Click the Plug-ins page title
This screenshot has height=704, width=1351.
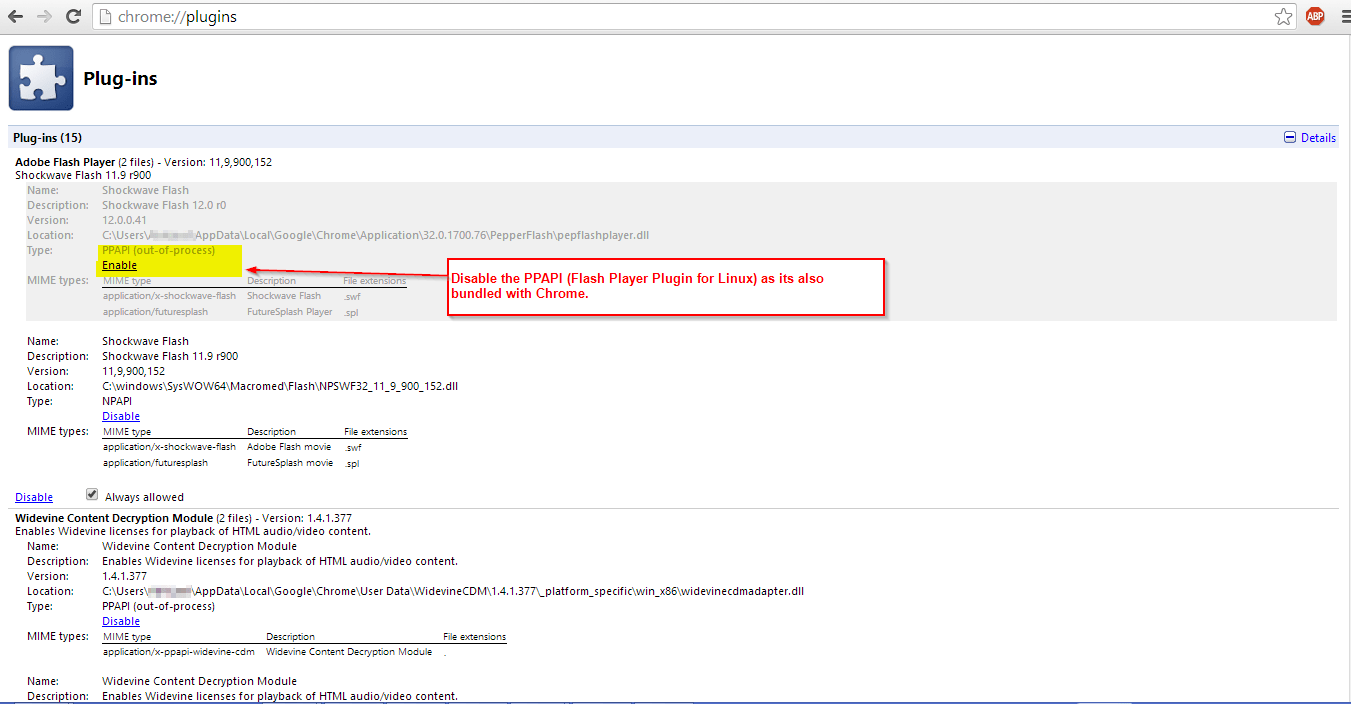click(120, 79)
